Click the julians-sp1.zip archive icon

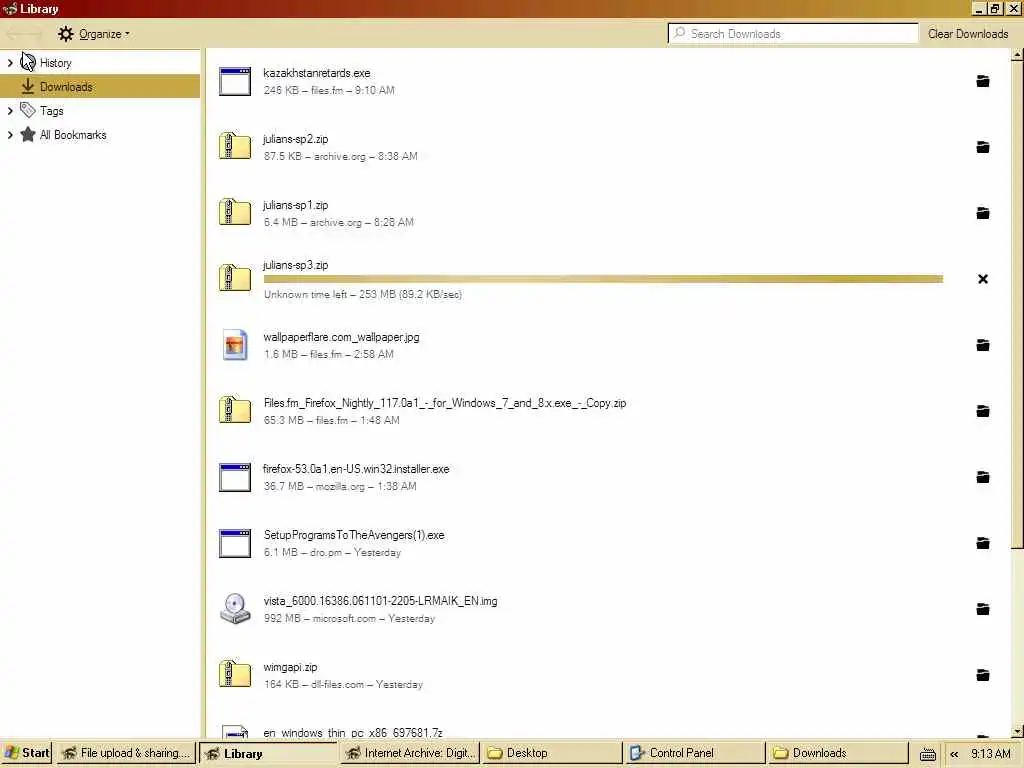click(x=234, y=212)
